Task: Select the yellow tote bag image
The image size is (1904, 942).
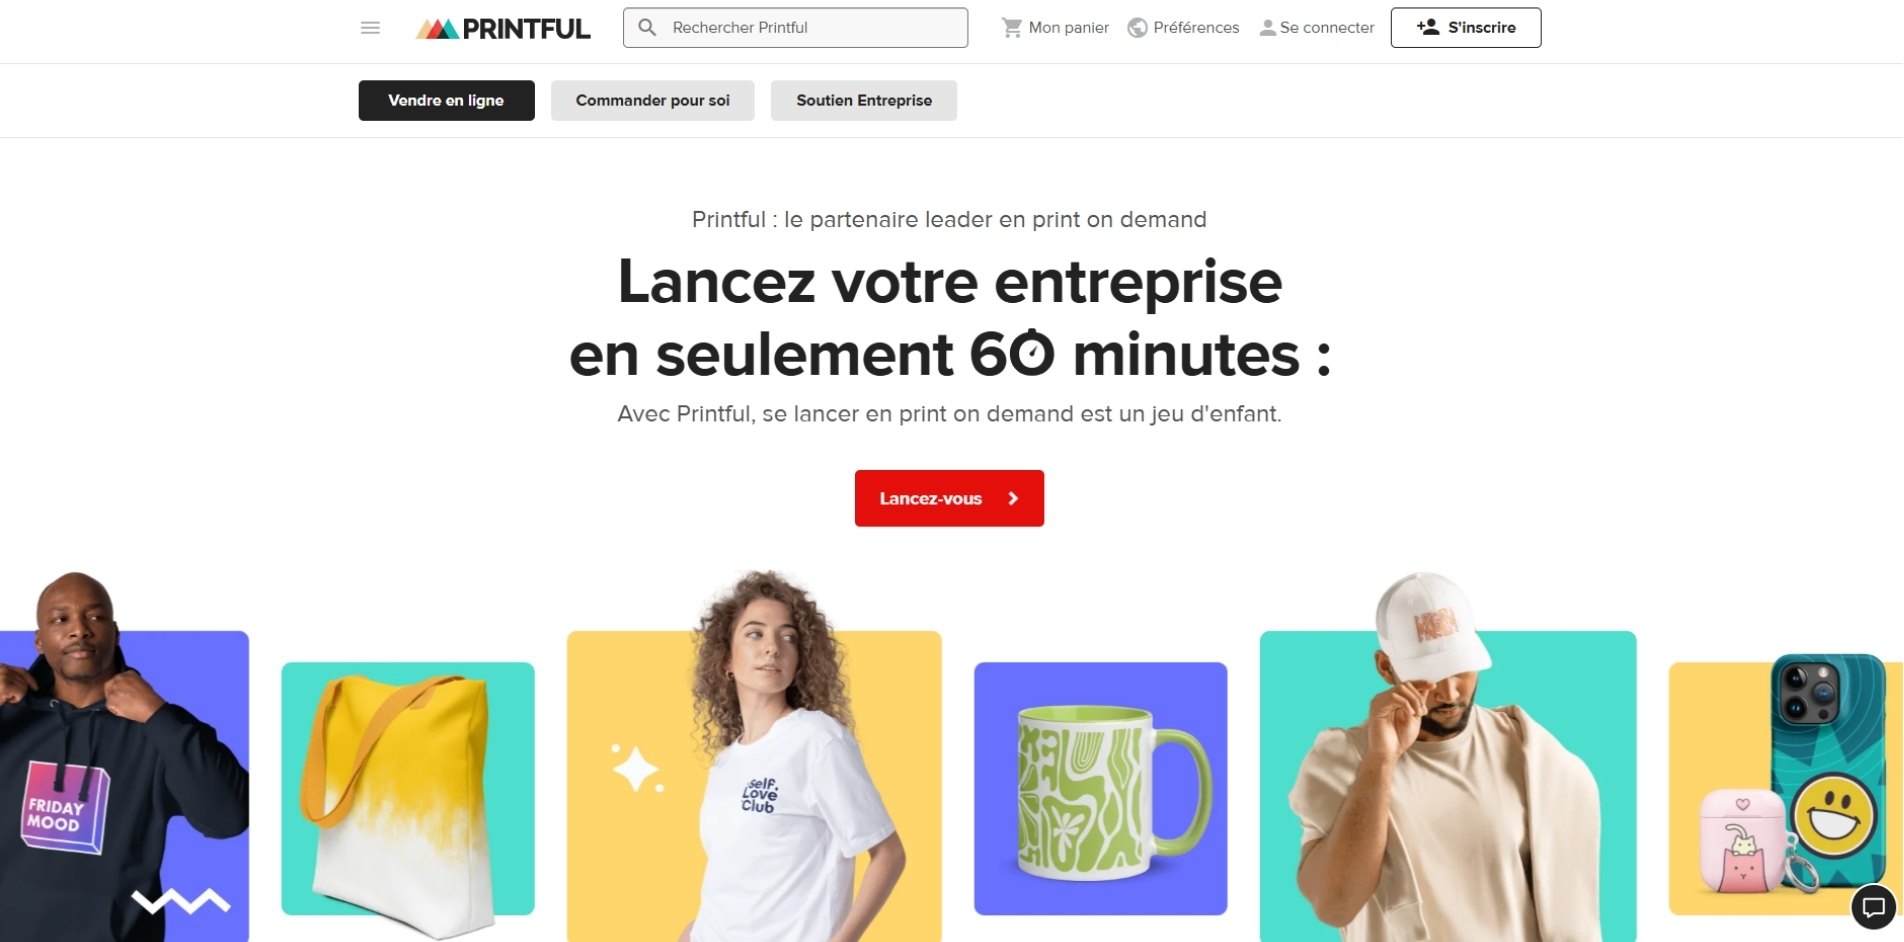Action: point(408,788)
